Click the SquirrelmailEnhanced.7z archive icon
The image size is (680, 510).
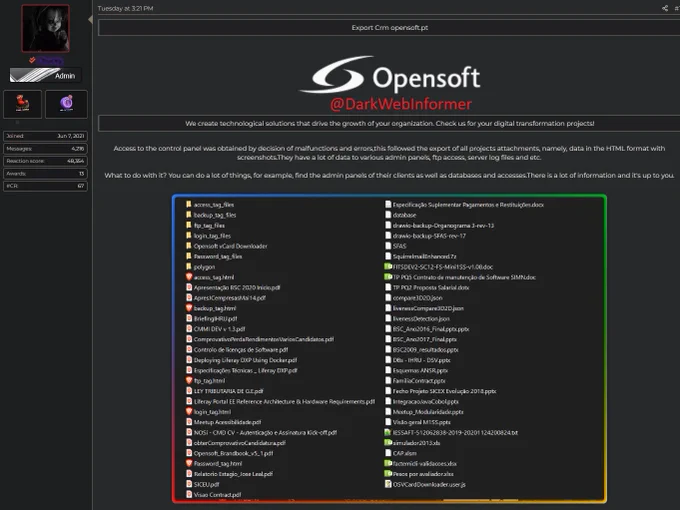pos(388,256)
